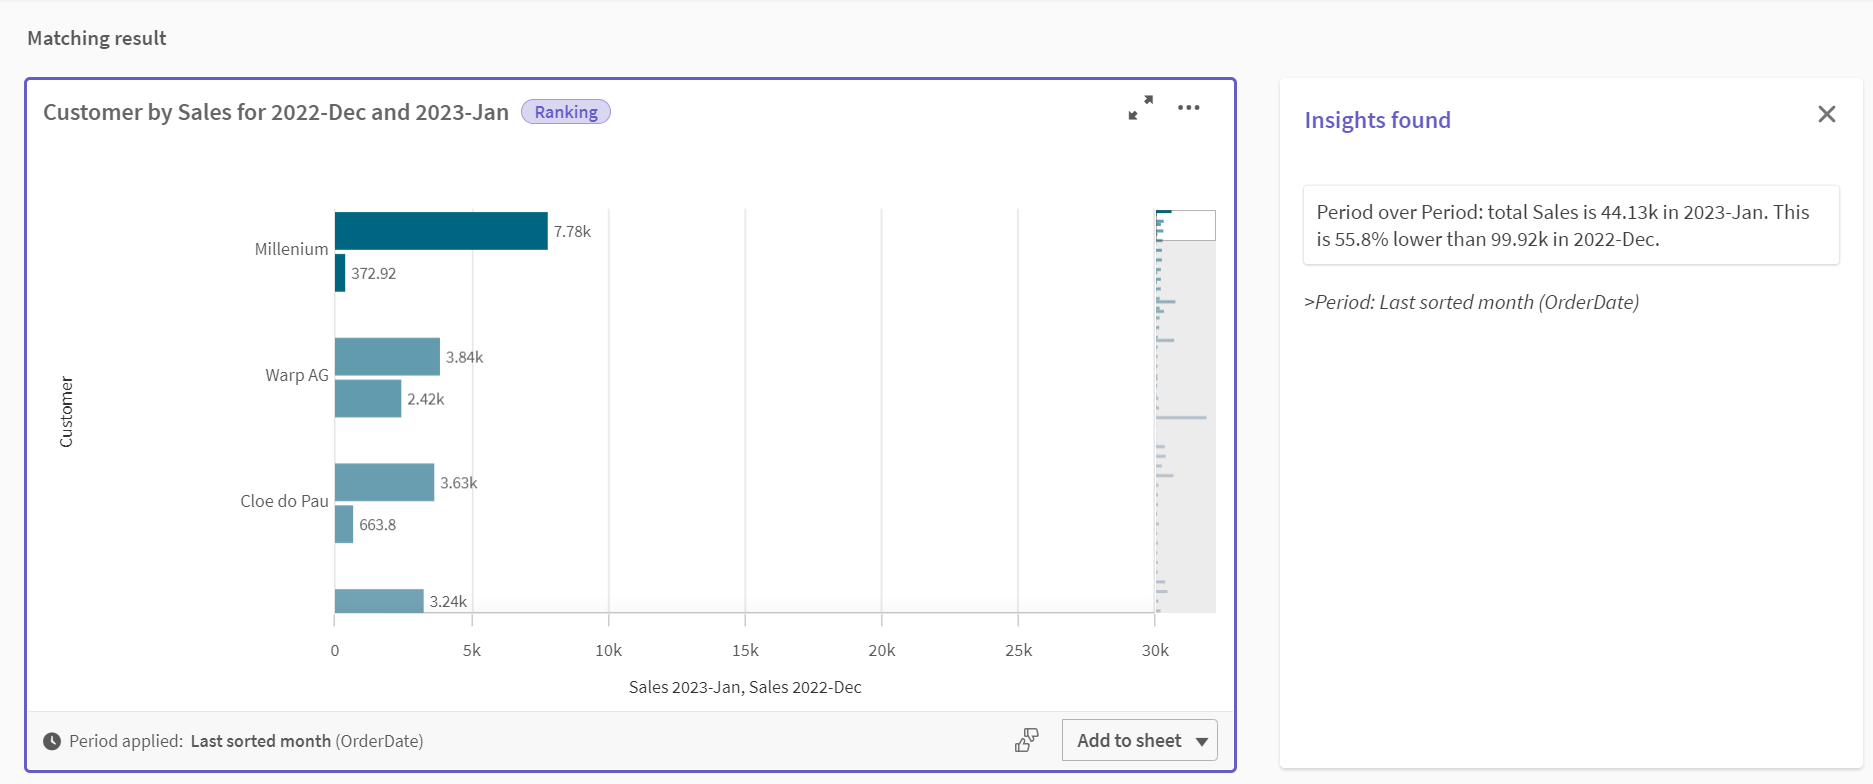Open the three-dot more options menu
The width and height of the screenshot is (1873, 784).
tap(1188, 108)
